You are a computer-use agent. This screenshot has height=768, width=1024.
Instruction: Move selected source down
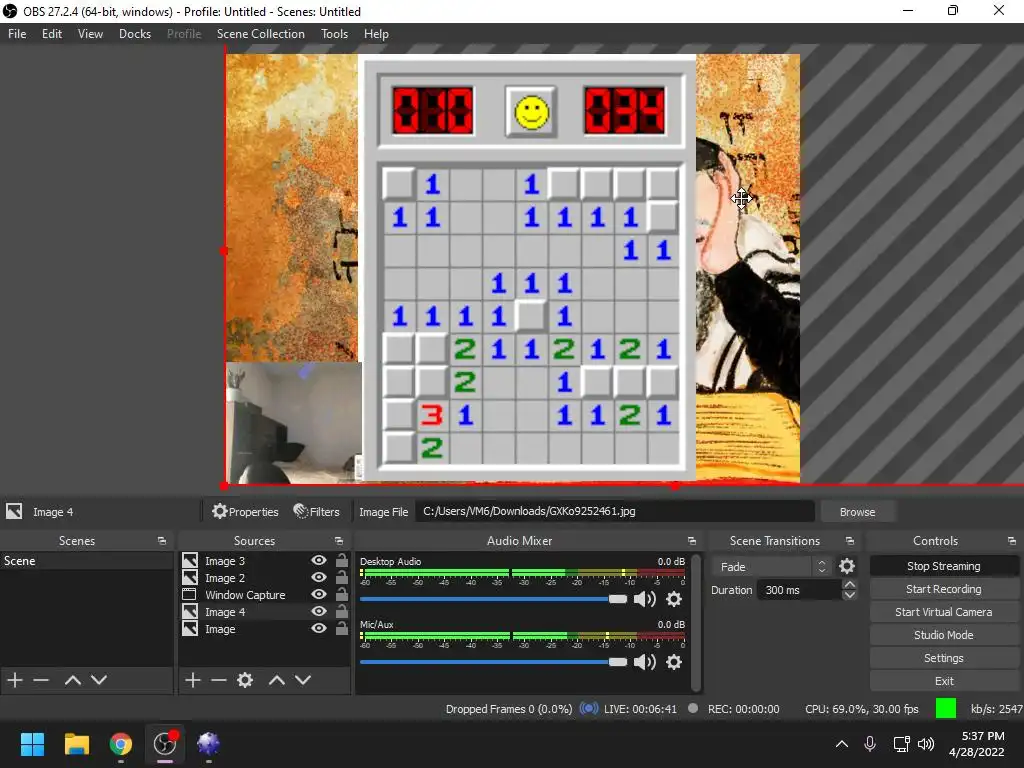pos(303,680)
